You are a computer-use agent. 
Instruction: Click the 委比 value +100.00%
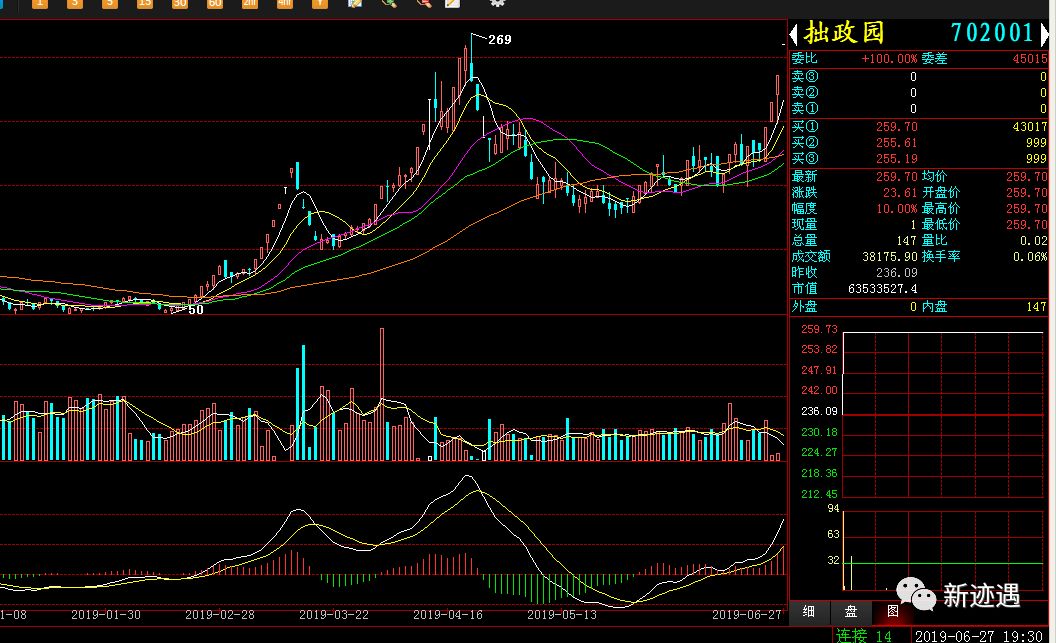889,59
